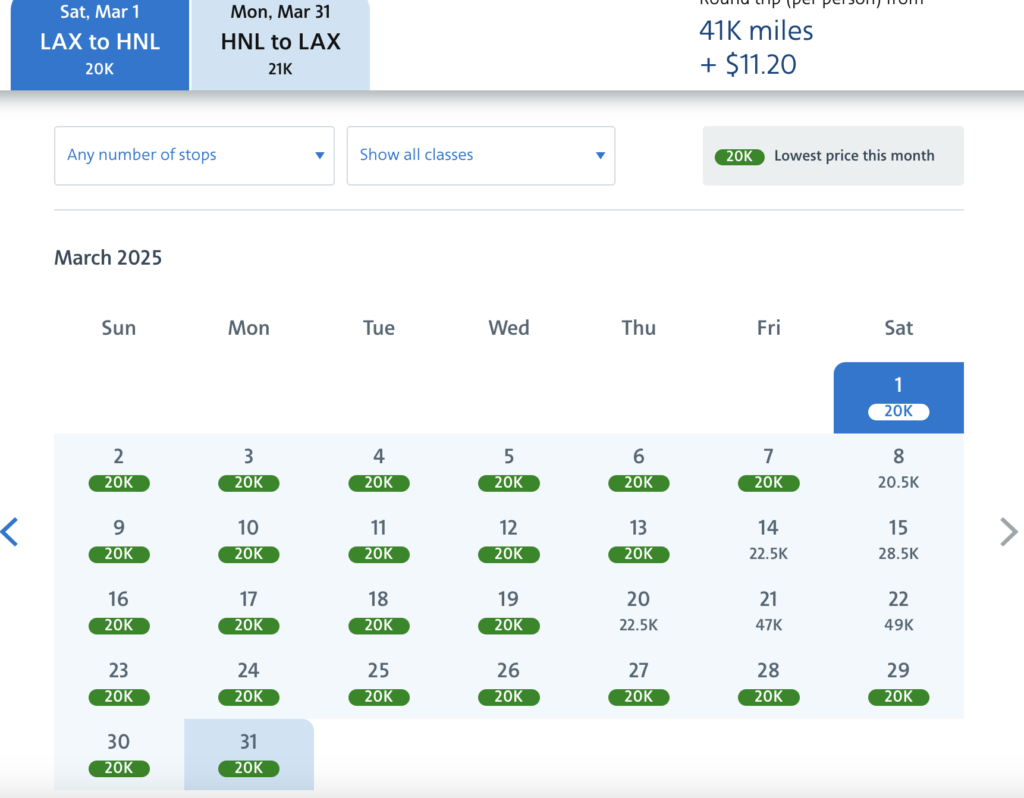
Task: Choose March 22 priced at 49K
Action: [x=898, y=611]
